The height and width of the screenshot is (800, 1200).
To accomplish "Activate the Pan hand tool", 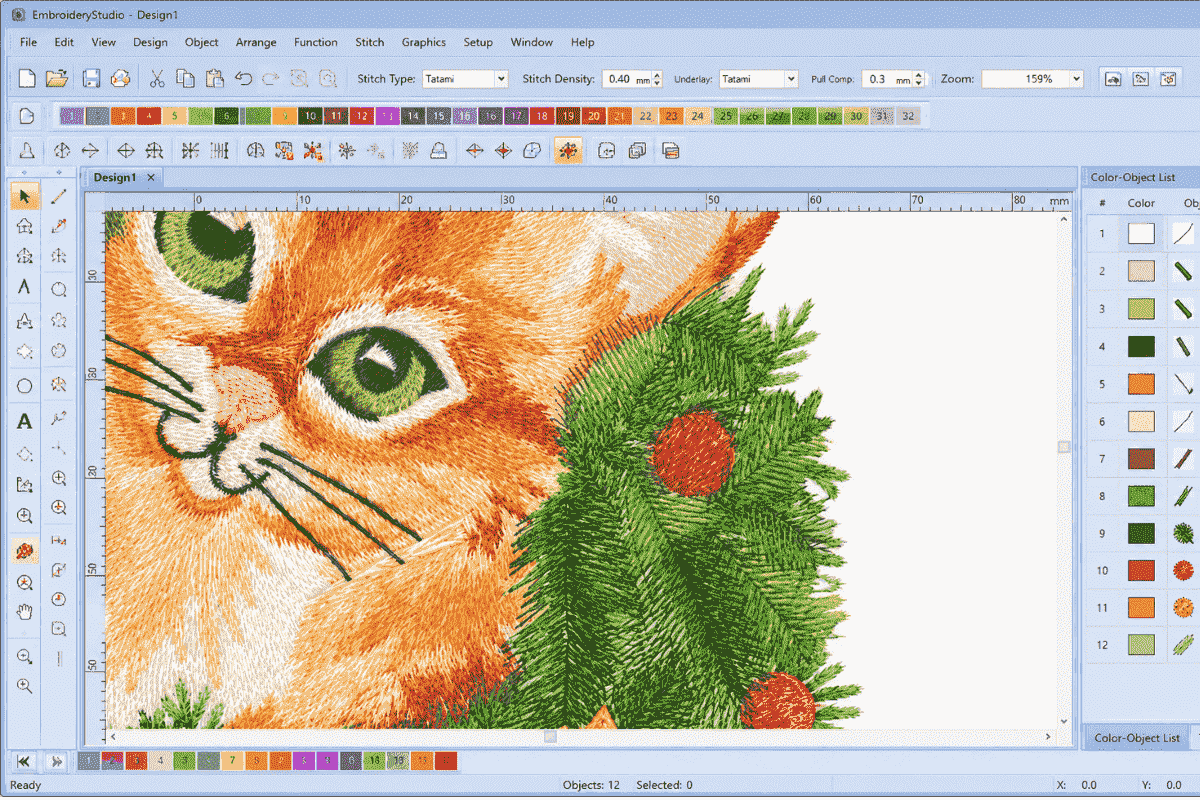I will pyautogui.click(x=25, y=612).
